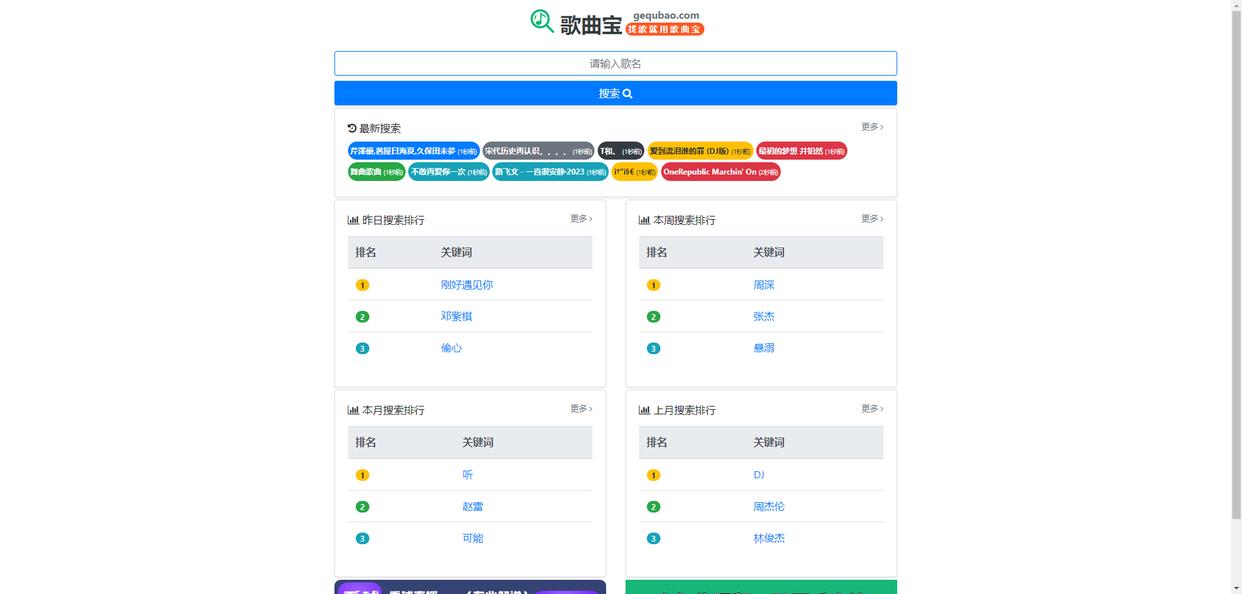Open keyword 周深 in weekly ranking

point(763,285)
